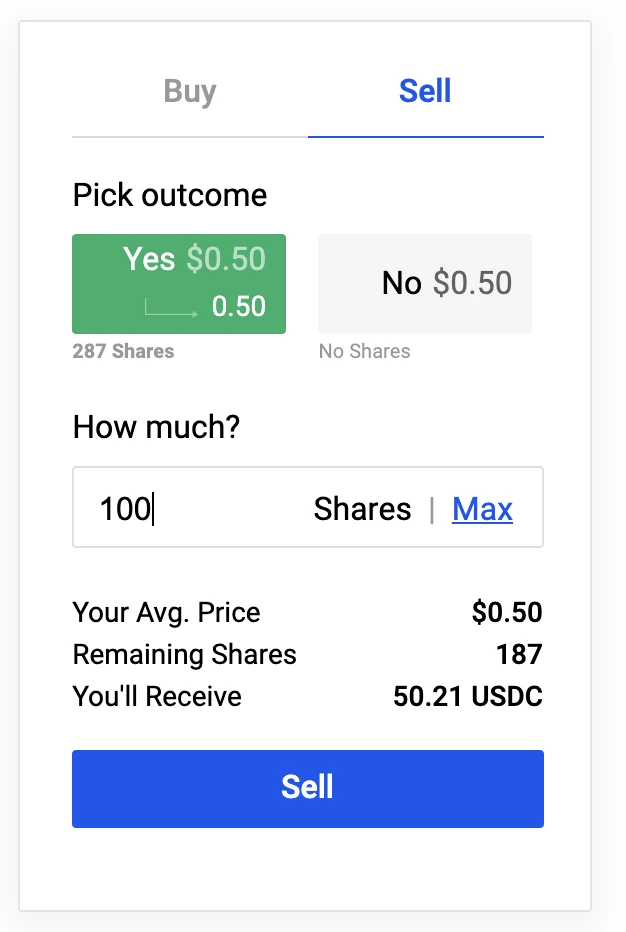Switch to the Buy tab
The image size is (626, 932).
190,92
